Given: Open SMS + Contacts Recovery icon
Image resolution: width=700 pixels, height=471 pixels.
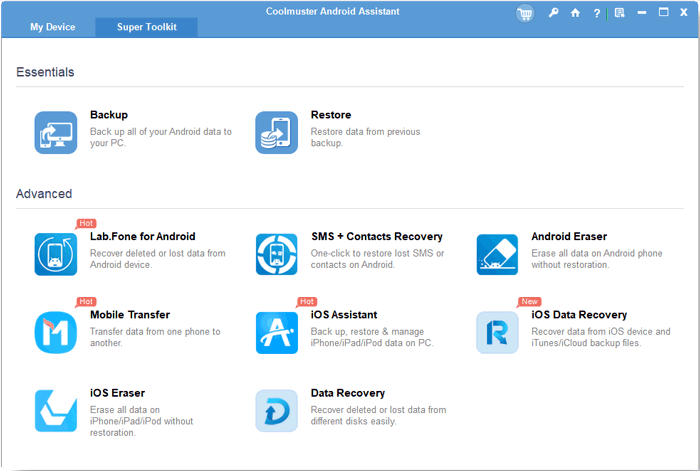Looking at the screenshot, I should click(x=276, y=254).
